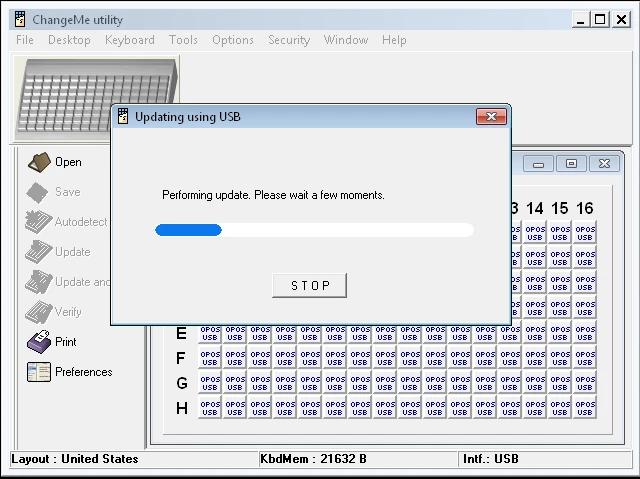Select key F2 OPOS USB
This screenshot has width=640, height=479.
point(235,358)
